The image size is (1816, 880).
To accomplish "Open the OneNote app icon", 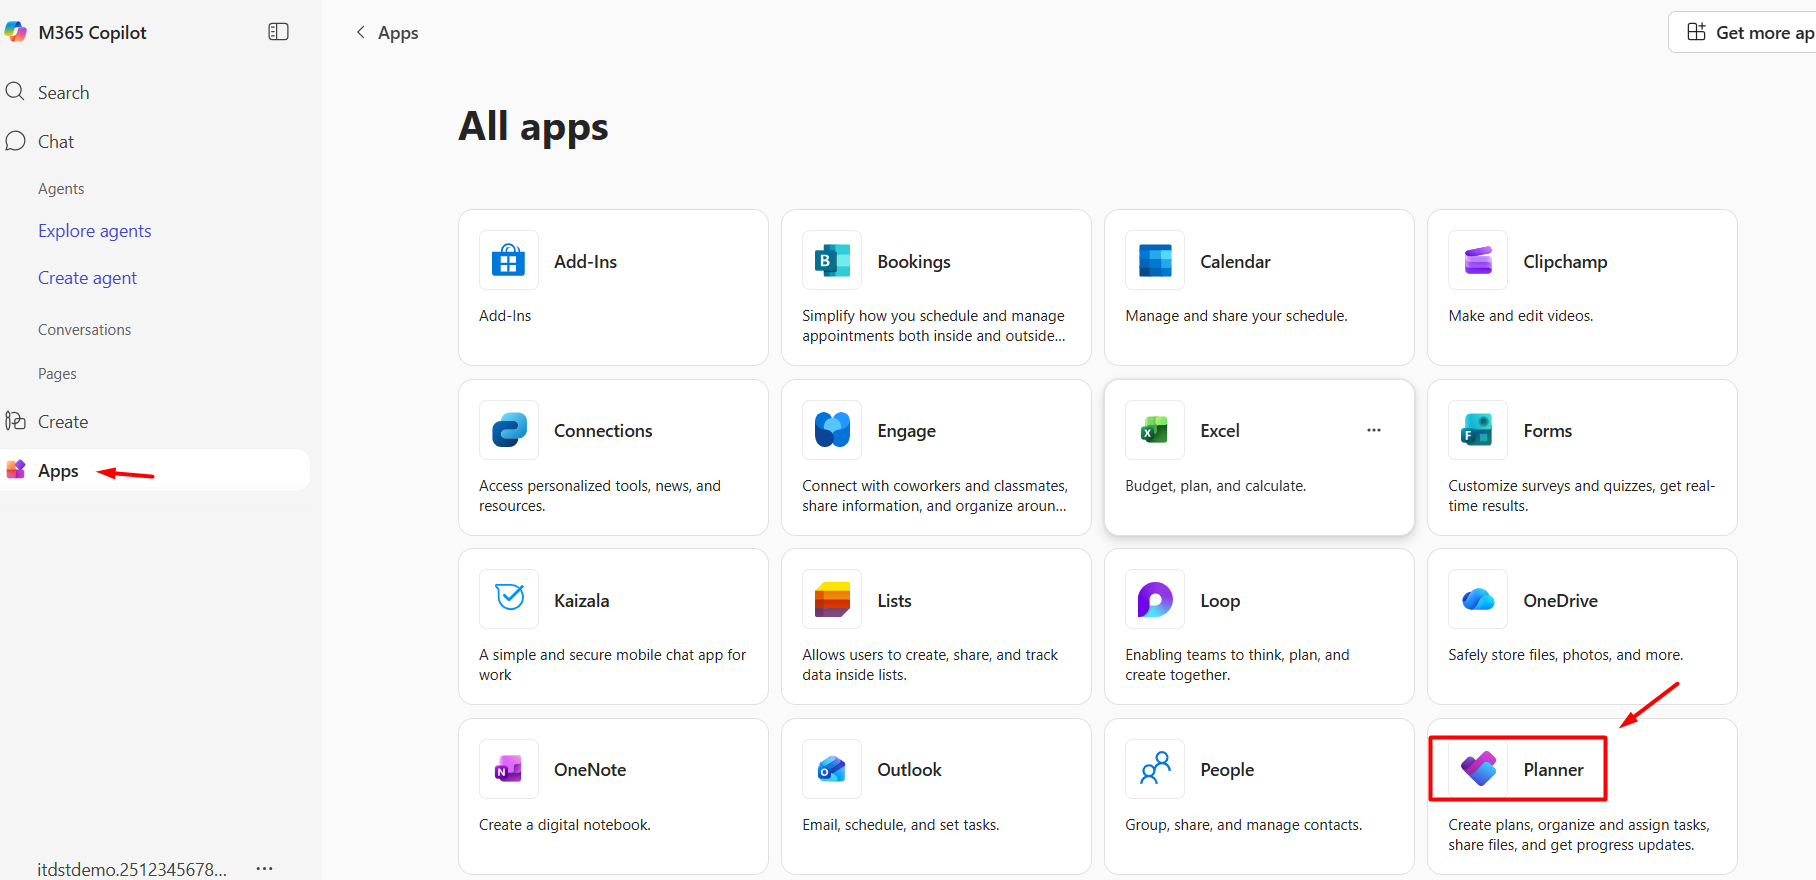I will 508,769.
